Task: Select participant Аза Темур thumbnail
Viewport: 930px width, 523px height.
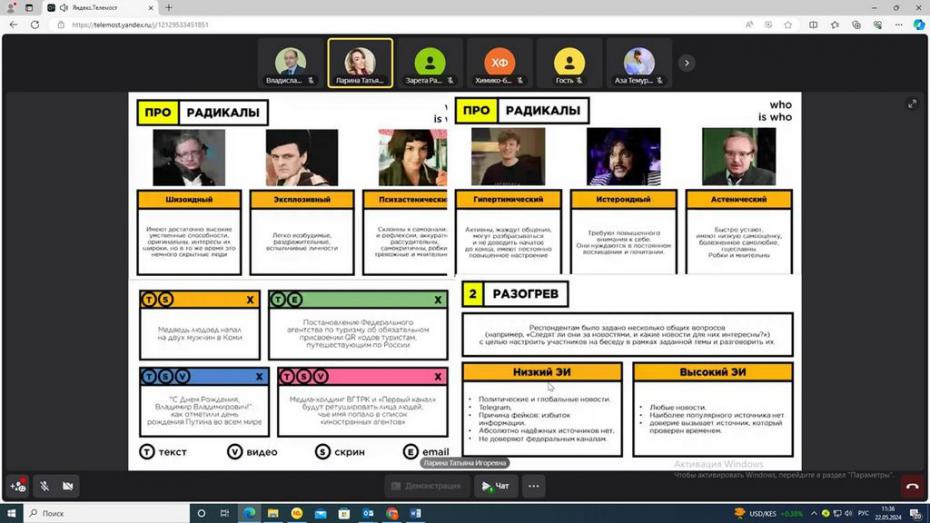Action: click(639, 63)
